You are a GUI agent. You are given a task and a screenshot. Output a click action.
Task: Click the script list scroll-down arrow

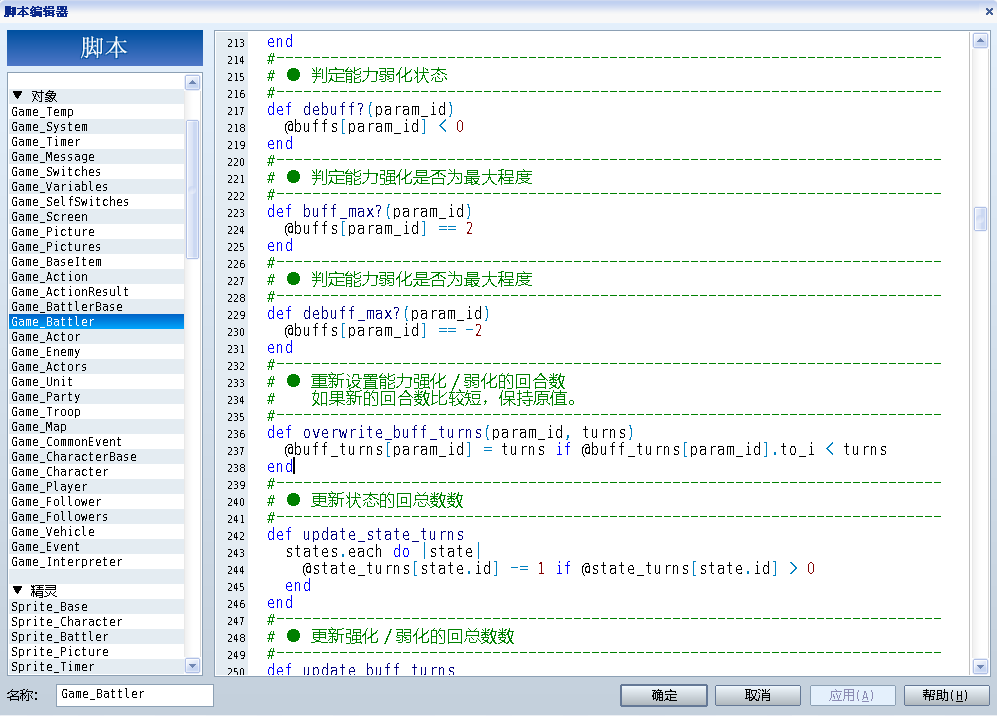coord(192,666)
